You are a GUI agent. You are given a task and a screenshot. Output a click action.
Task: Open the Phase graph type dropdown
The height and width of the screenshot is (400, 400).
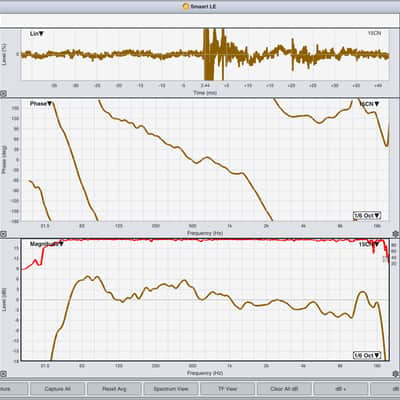(x=41, y=104)
